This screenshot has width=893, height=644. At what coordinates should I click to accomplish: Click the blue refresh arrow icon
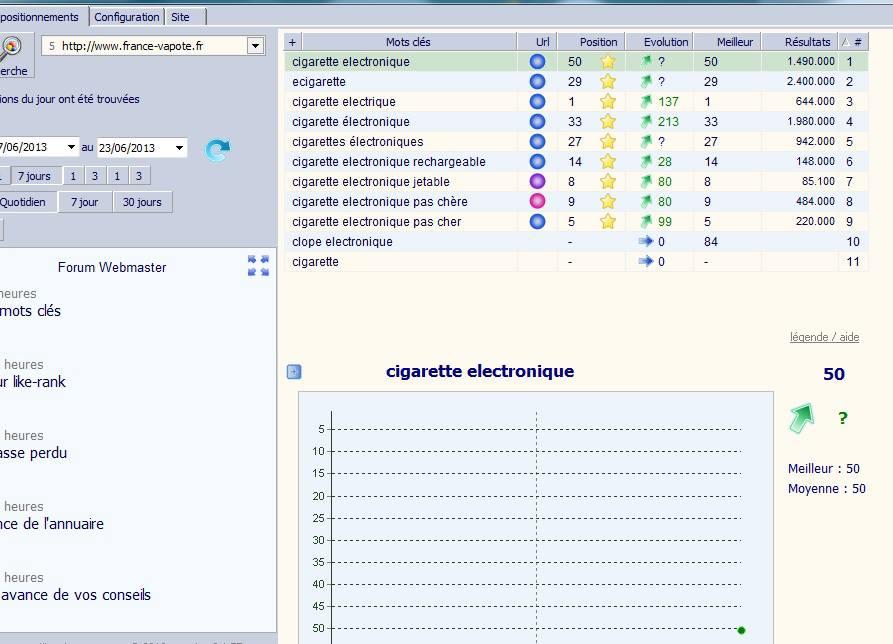[x=218, y=150]
